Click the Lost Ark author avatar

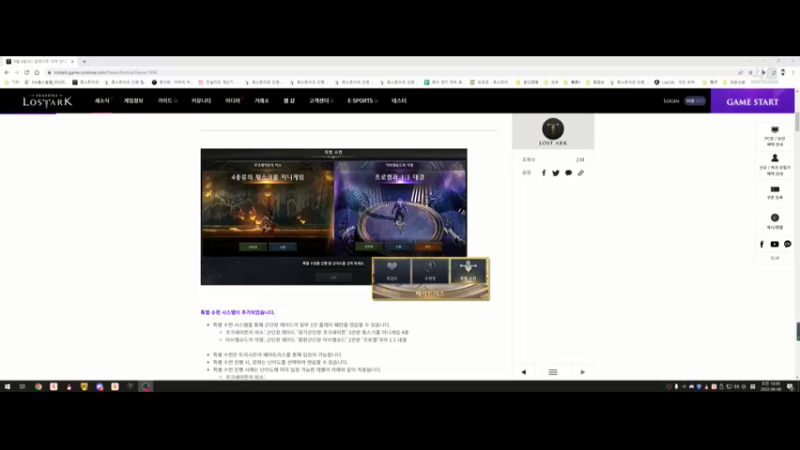point(553,129)
